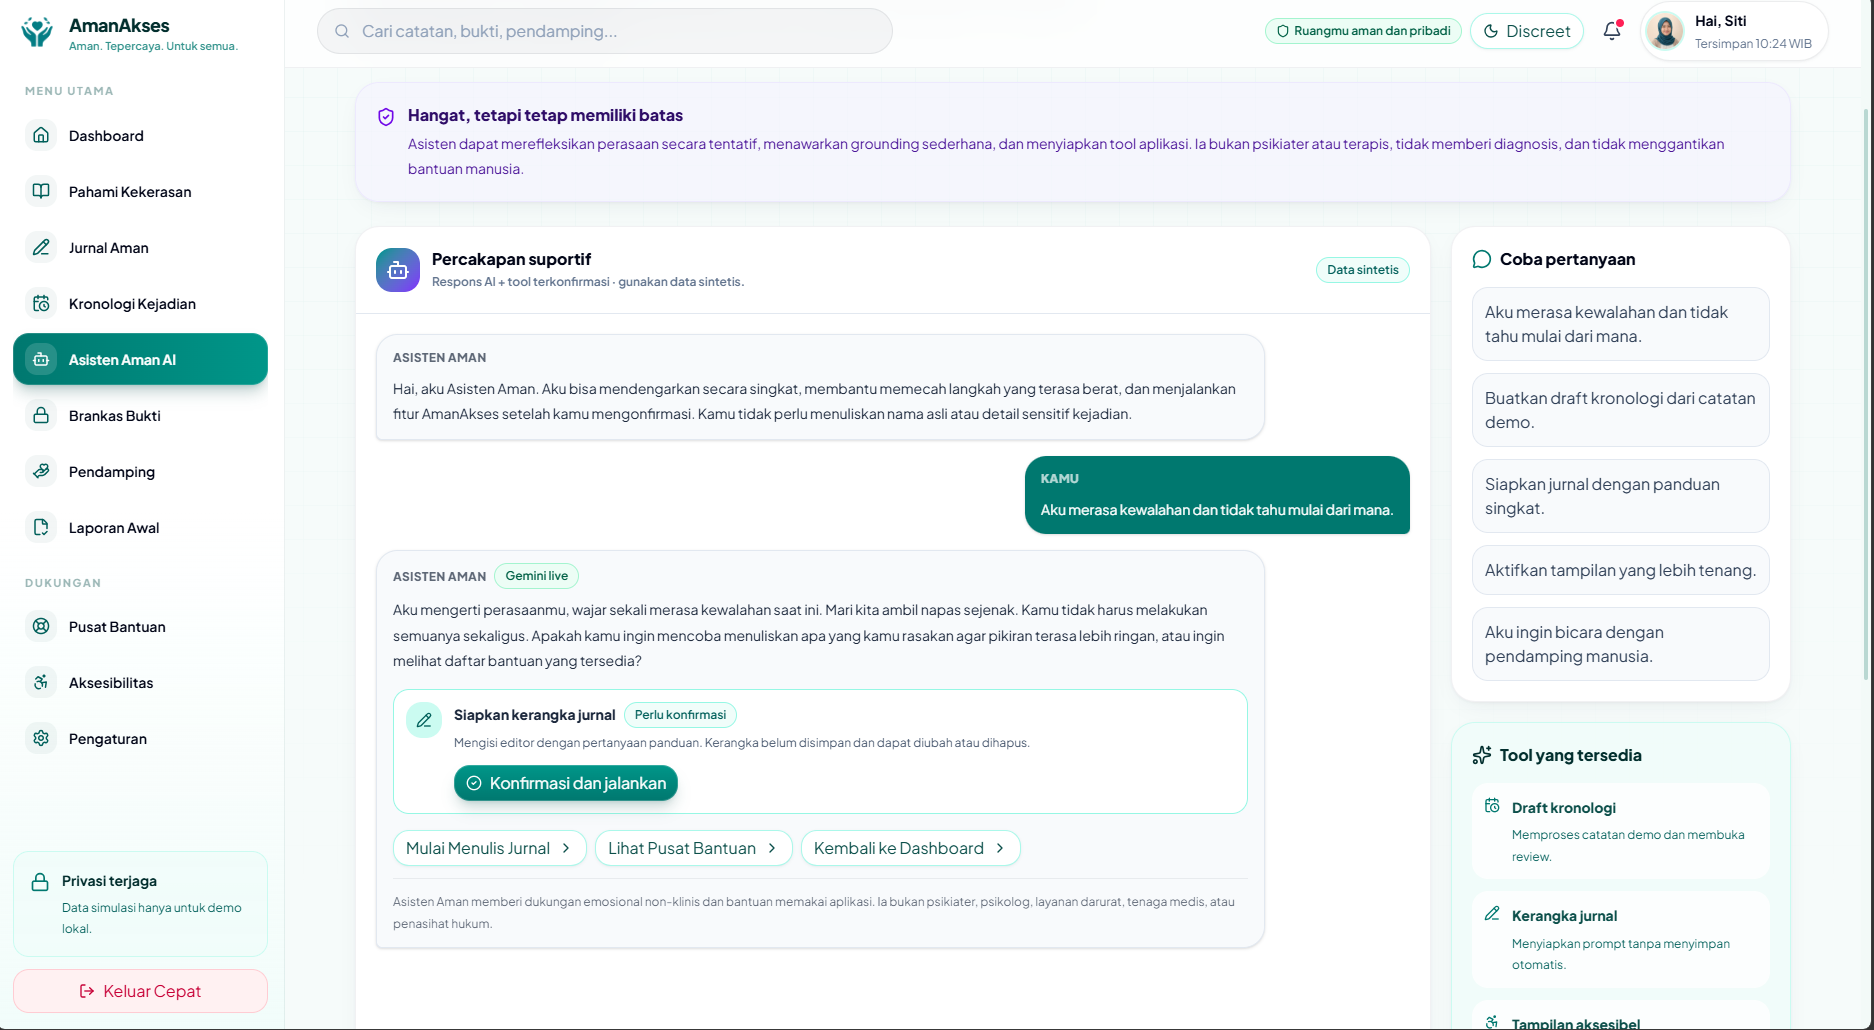Screen dimensions: 1874x1030
Task: Click Siti's profile avatar
Action: (1666, 31)
